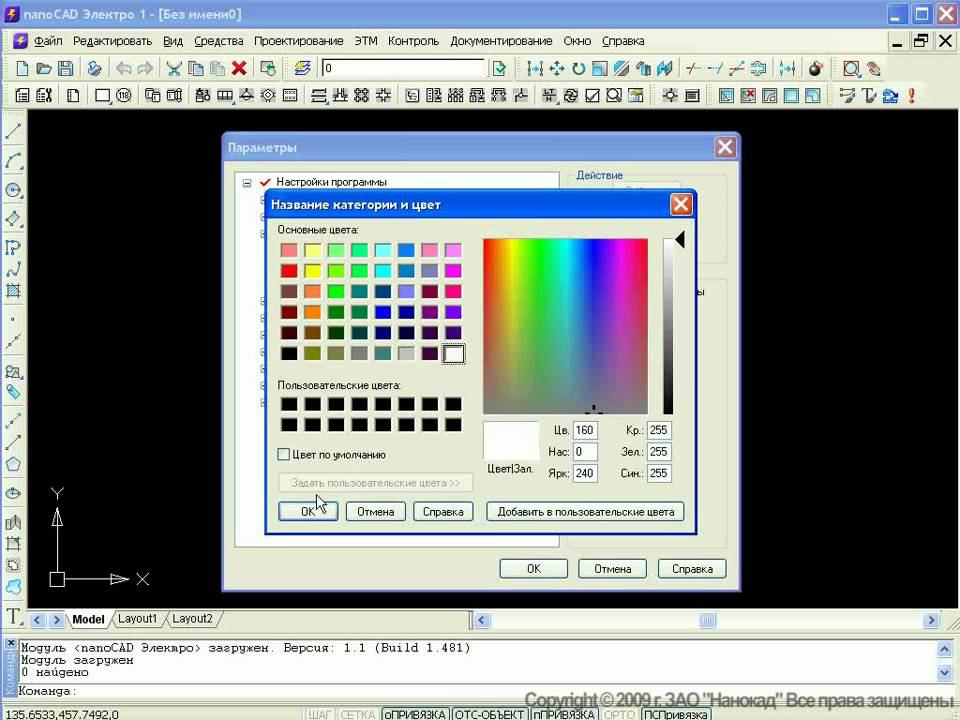Click the red Delete X toolbar icon
Image resolution: width=960 pixels, height=720 pixels.
click(239, 68)
